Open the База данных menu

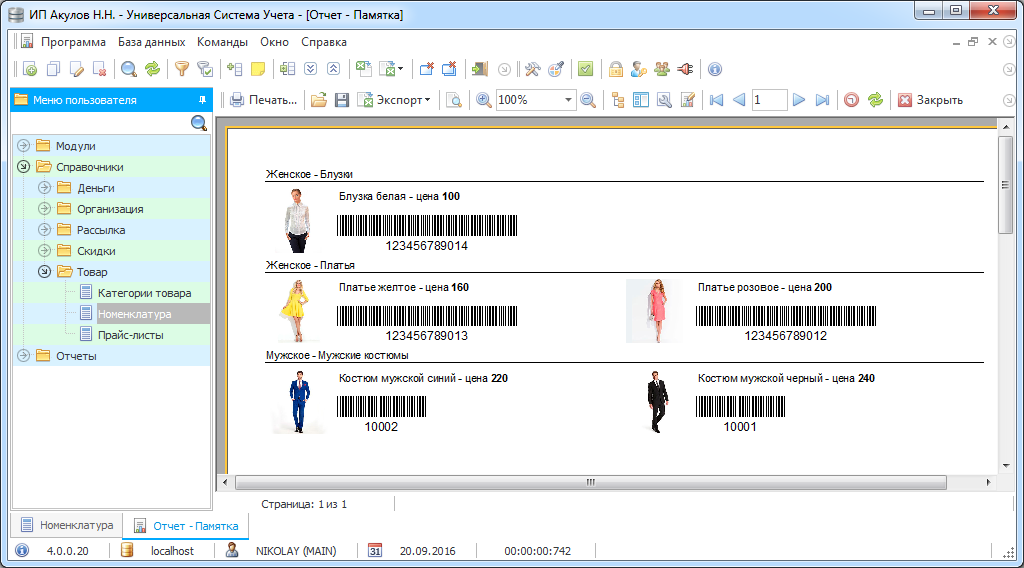pos(151,42)
